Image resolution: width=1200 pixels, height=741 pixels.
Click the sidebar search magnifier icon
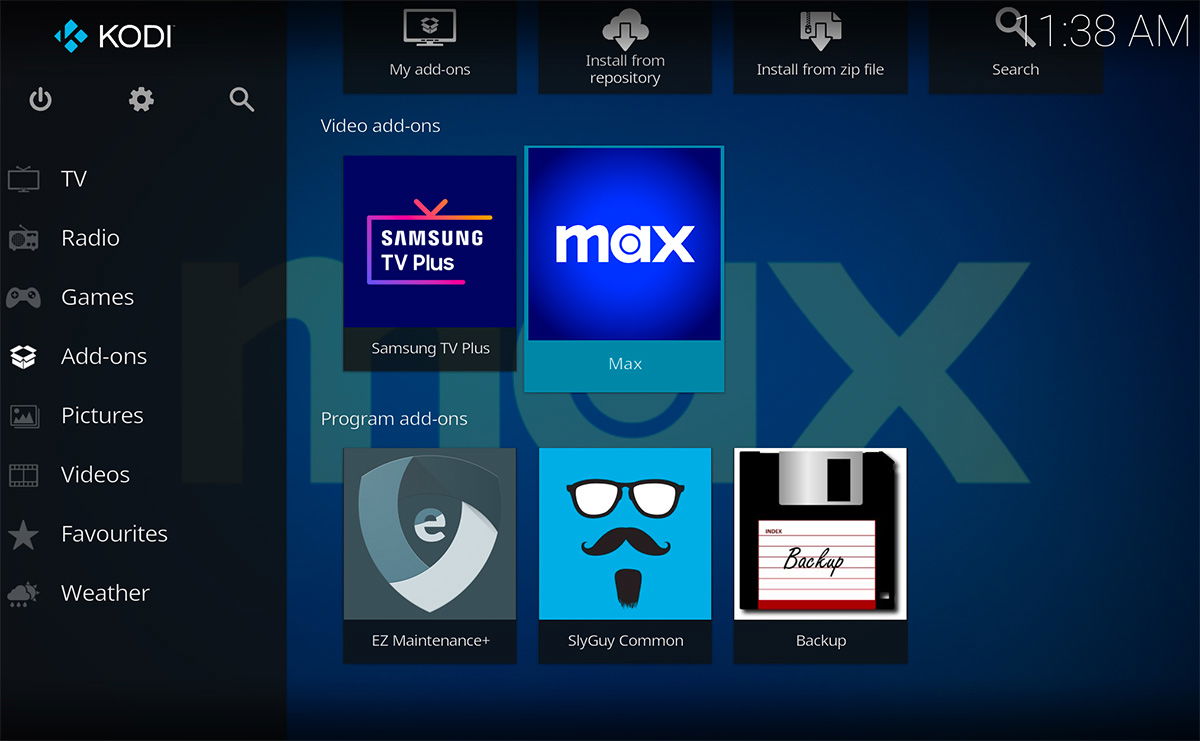pyautogui.click(x=242, y=99)
